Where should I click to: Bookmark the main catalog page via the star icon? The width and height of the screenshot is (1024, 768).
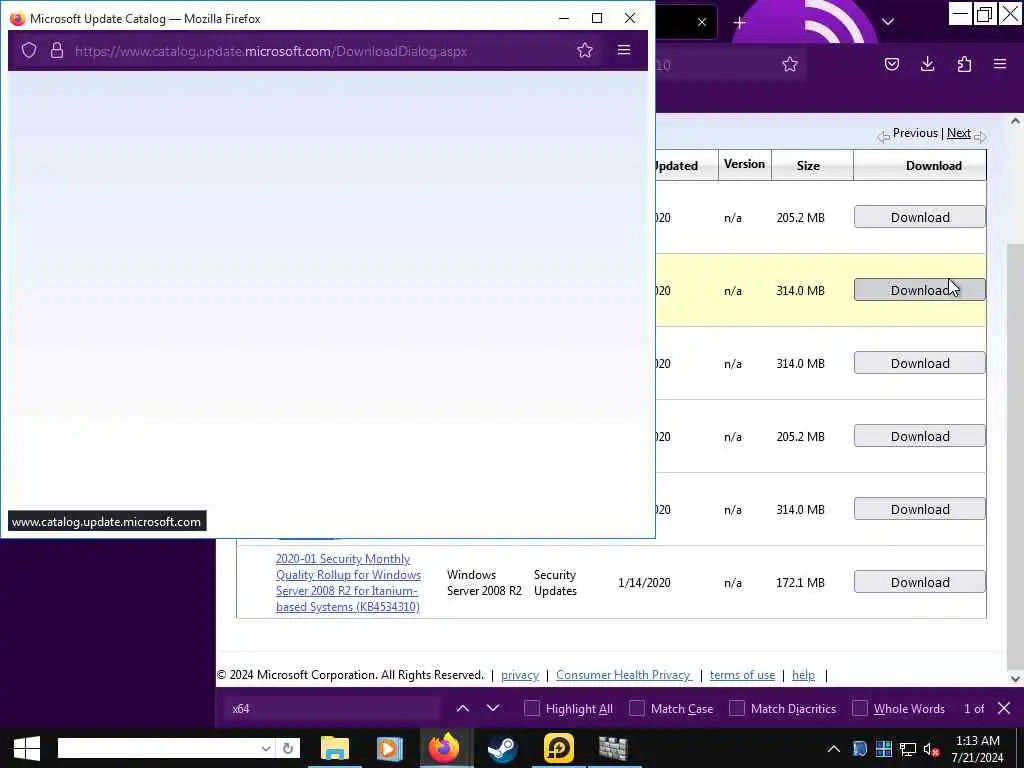coord(790,64)
